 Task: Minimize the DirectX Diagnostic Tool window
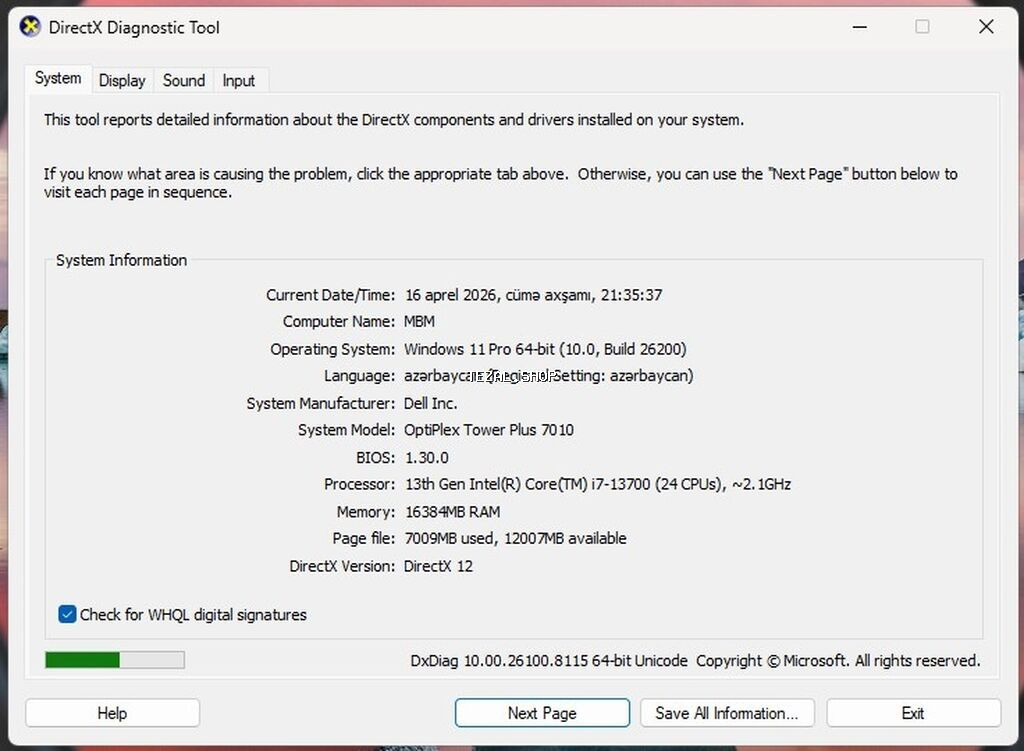858,27
